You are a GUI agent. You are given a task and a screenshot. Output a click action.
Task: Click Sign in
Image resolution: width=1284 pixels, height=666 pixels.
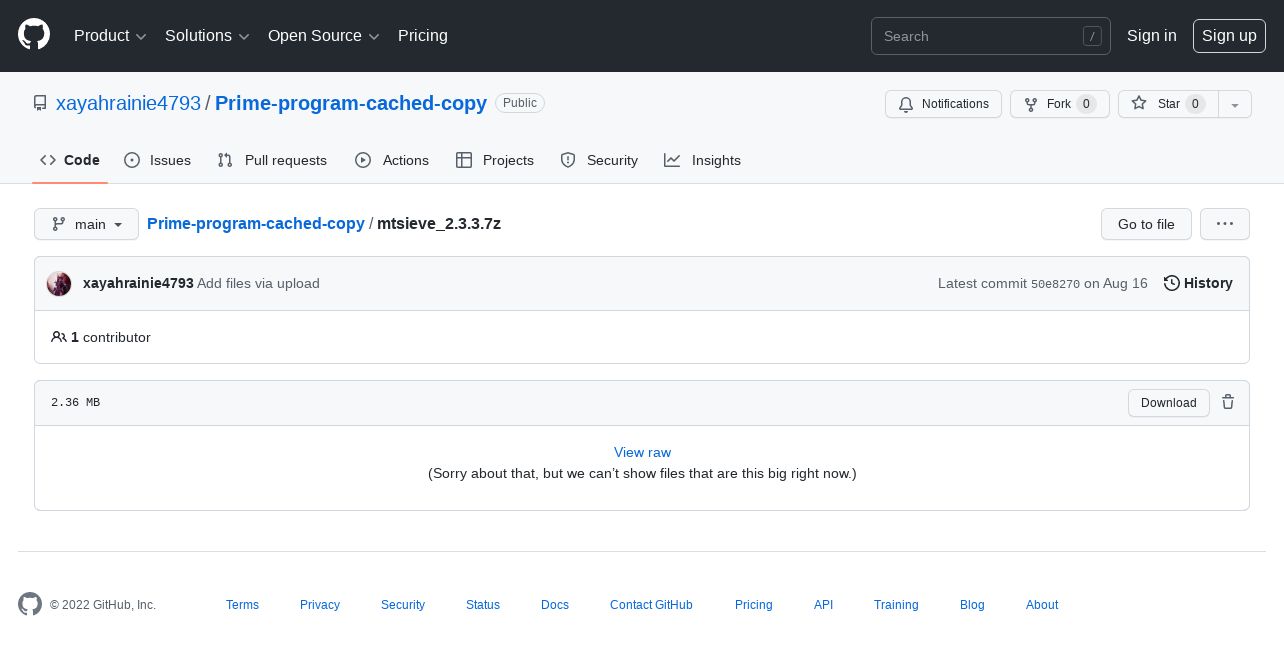point(1152,35)
